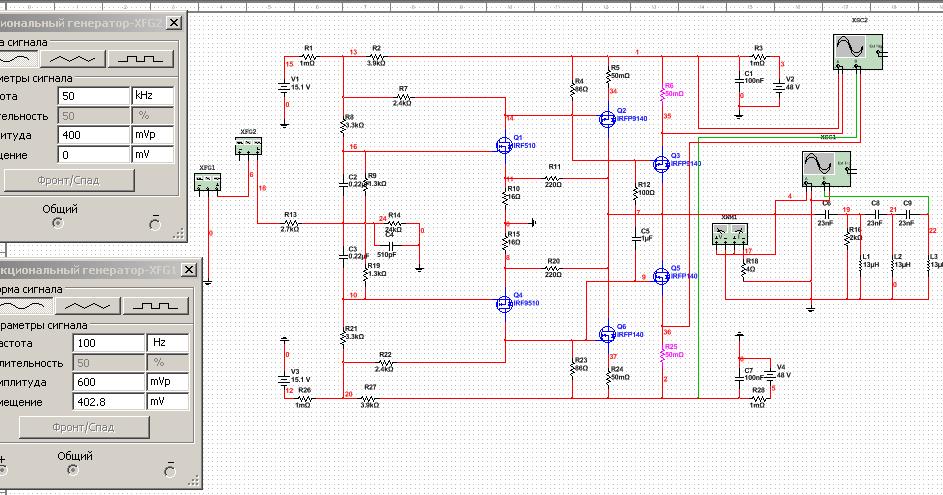Image resolution: width=943 pixels, height=495 pixels.
Task: Select resistor R16 2kΩ
Action: coord(847,239)
